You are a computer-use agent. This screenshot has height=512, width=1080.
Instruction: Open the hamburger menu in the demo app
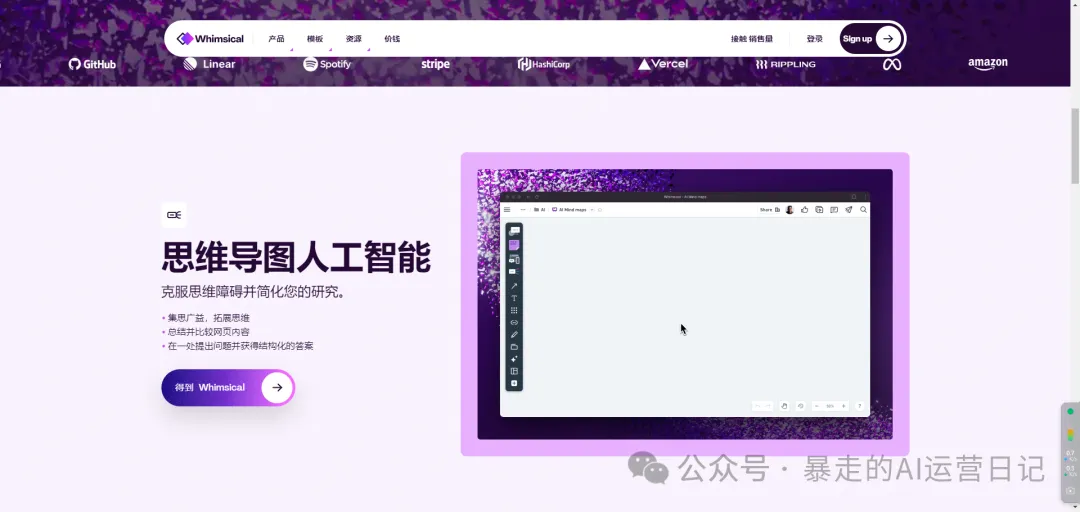[x=507, y=209]
